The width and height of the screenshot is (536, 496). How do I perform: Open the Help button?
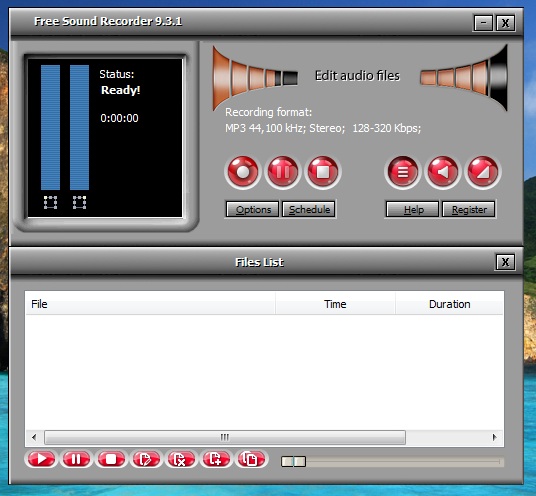[x=413, y=209]
